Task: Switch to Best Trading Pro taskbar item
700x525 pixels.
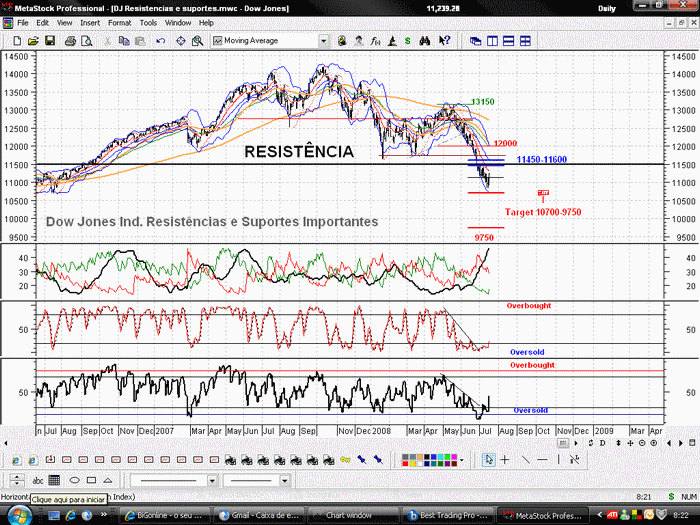Action: [x=448, y=515]
